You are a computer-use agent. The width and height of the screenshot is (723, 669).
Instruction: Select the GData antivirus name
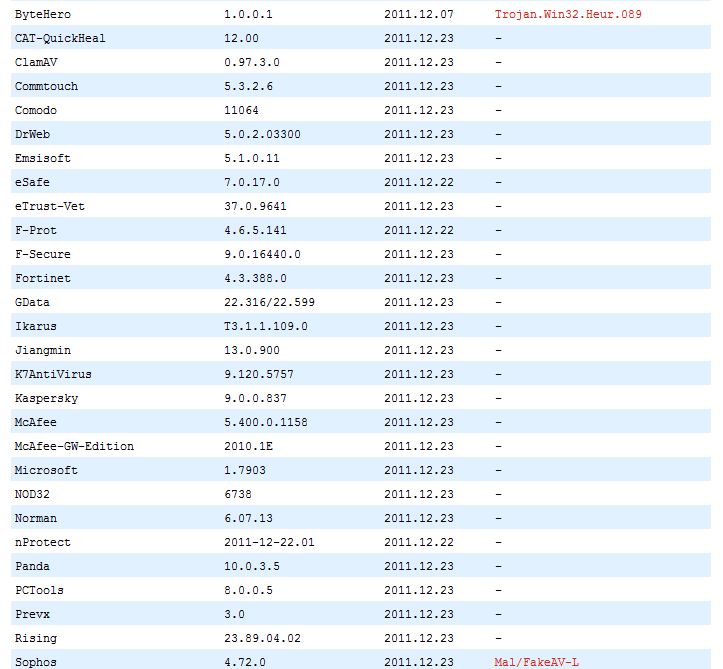[32, 302]
